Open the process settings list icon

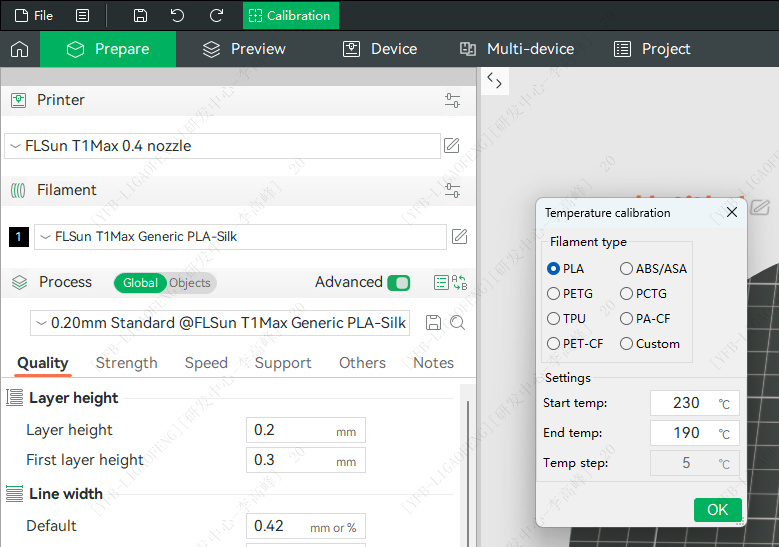pos(441,283)
